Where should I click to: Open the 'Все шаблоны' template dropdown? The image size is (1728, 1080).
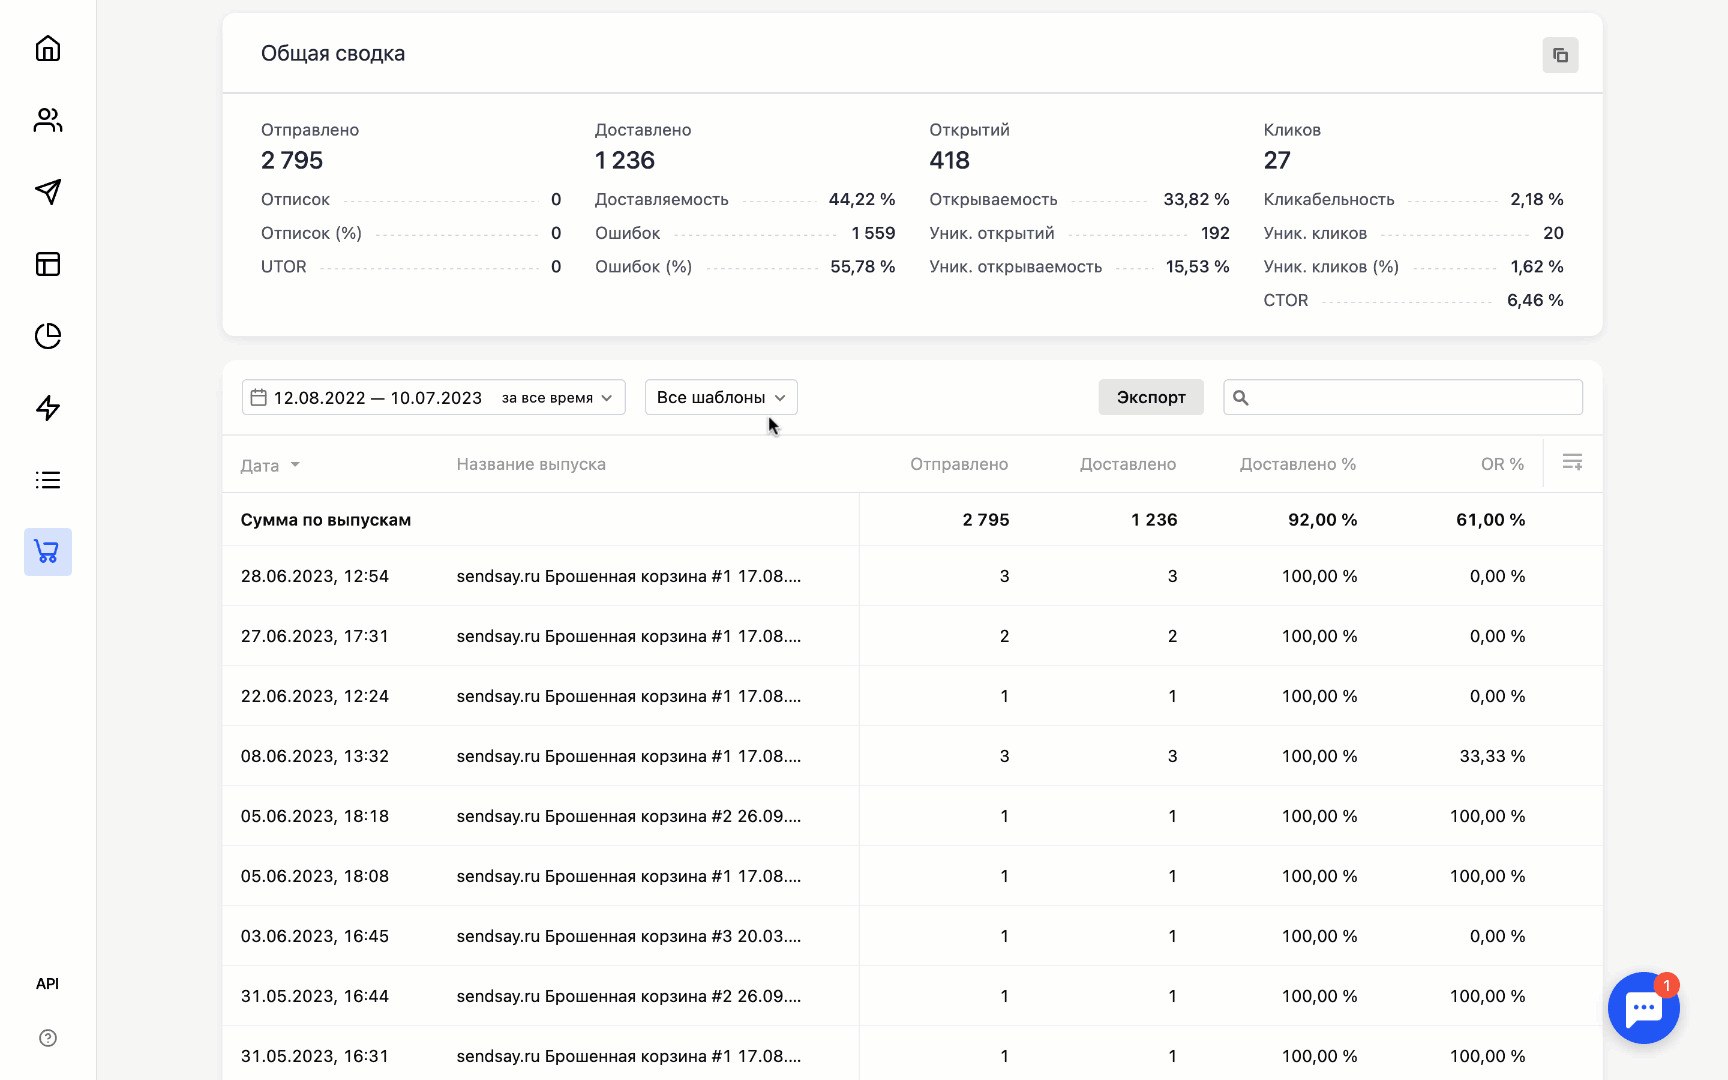pyautogui.click(x=720, y=397)
